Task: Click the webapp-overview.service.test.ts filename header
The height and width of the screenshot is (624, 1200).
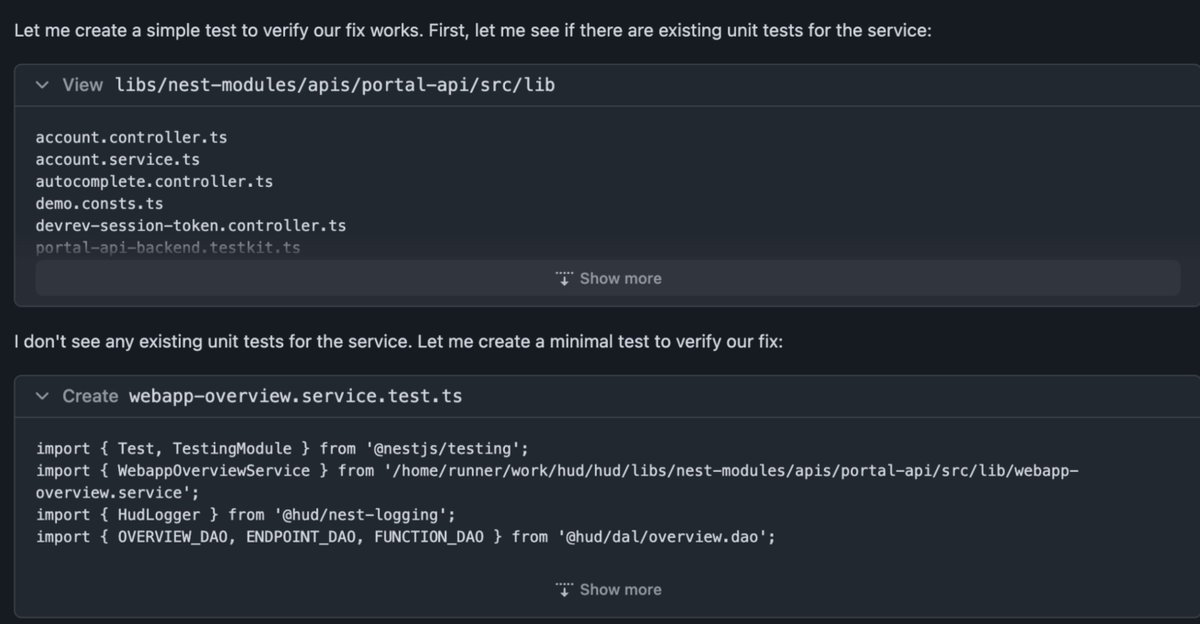Action: [296, 396]
